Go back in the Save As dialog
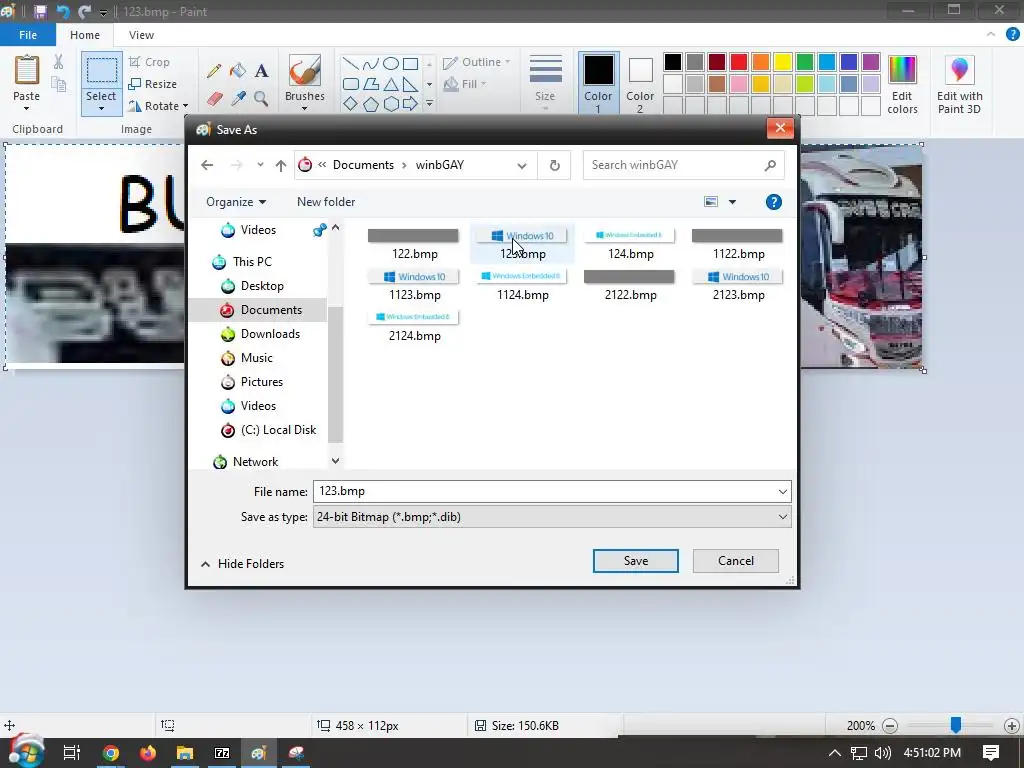Viewport: 1024px width, 768px height. pos(207,165)
